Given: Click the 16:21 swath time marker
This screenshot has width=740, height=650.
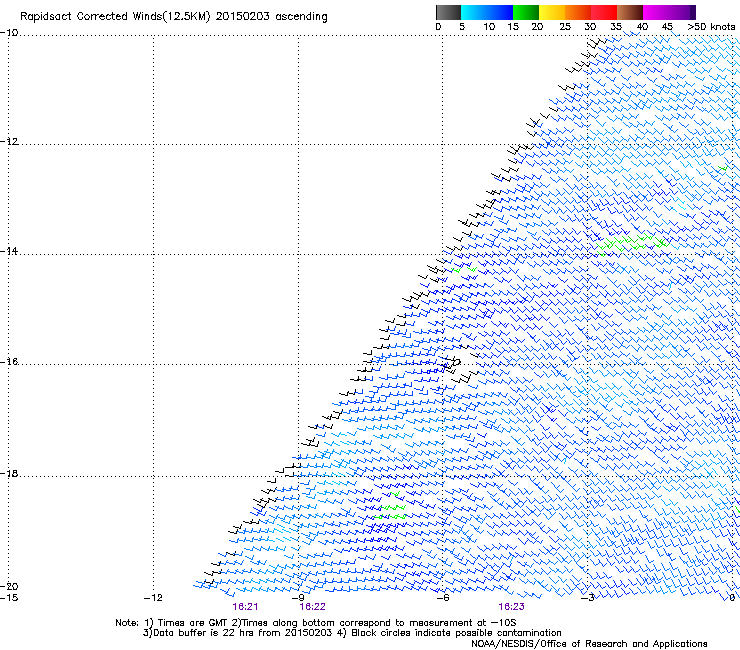Looking at the screenshot, I should tap(245, 607).
